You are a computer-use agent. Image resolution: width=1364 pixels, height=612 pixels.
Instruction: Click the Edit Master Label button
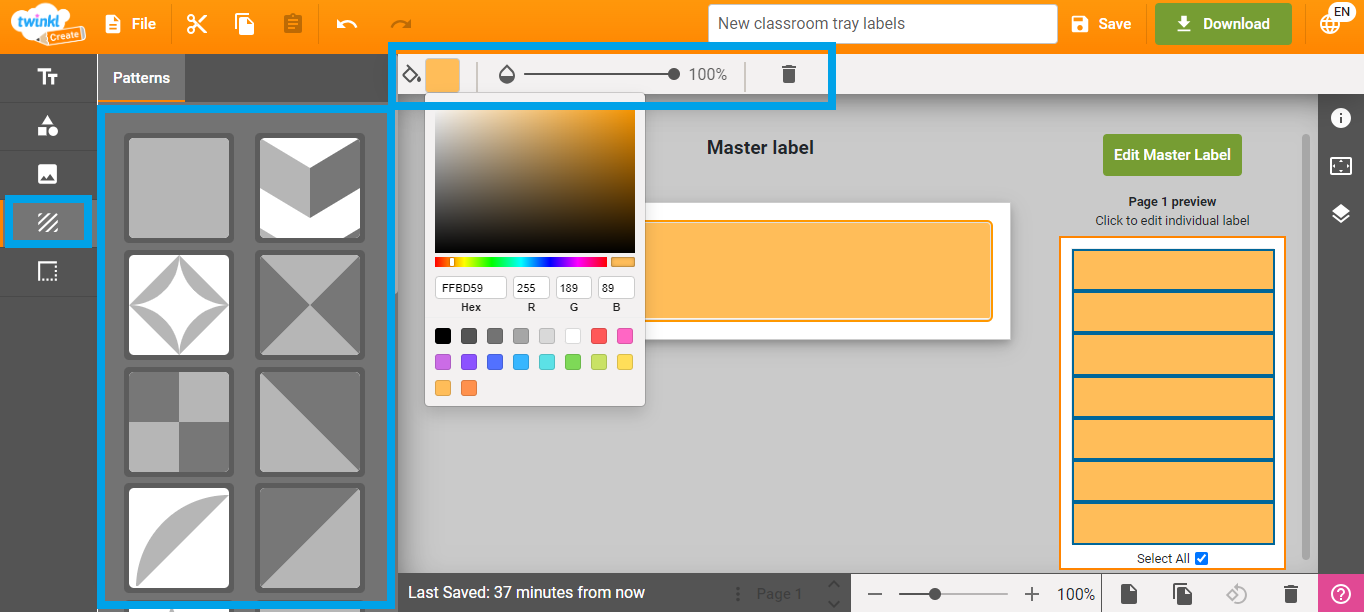pos(1172,155)
